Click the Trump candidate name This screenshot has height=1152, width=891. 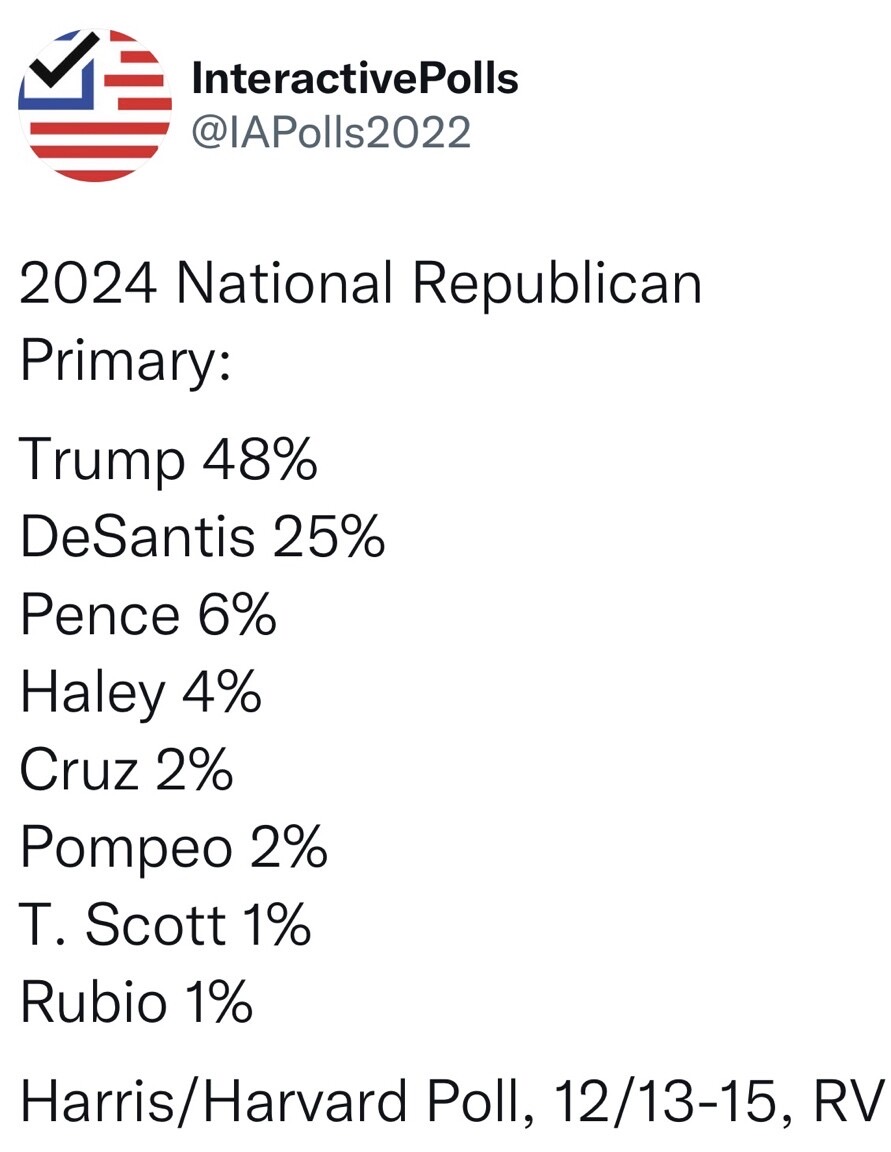click(x=102, y=461)
